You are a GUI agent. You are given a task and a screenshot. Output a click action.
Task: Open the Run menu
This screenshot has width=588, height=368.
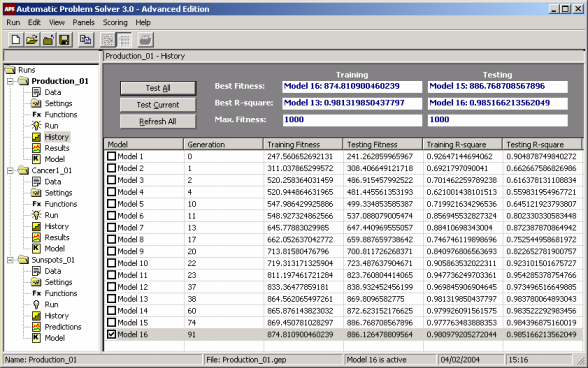pyautogui.click(x=13, y=23)
